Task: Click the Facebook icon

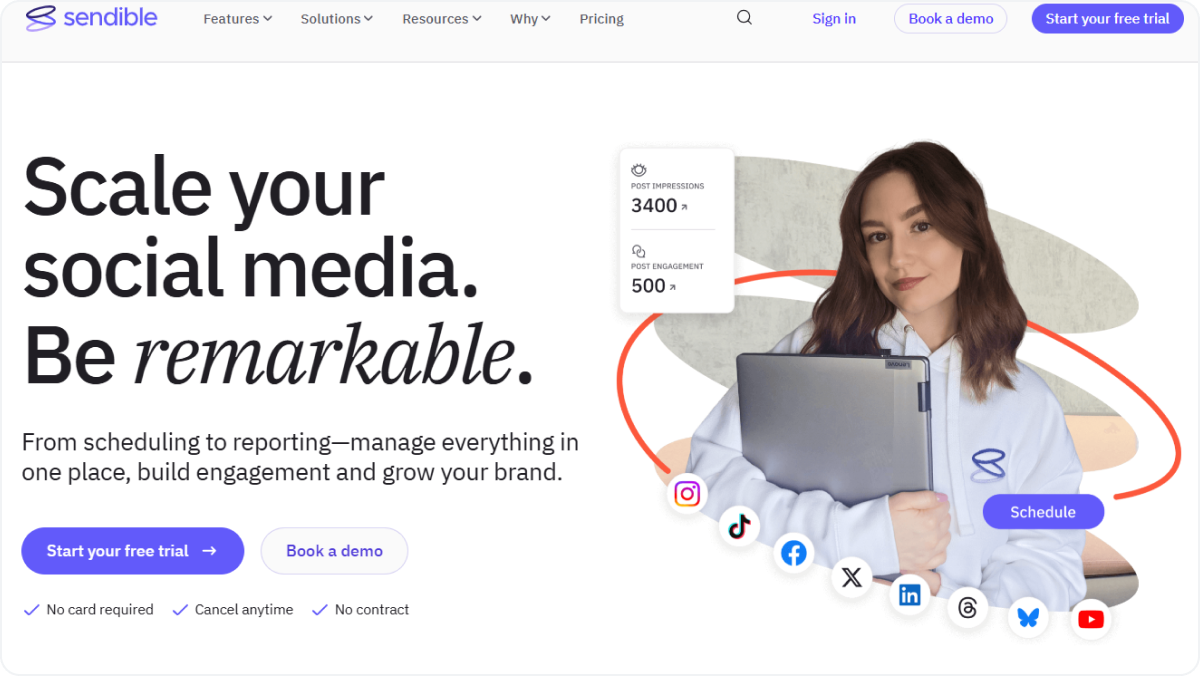Action: pos(794,553)
